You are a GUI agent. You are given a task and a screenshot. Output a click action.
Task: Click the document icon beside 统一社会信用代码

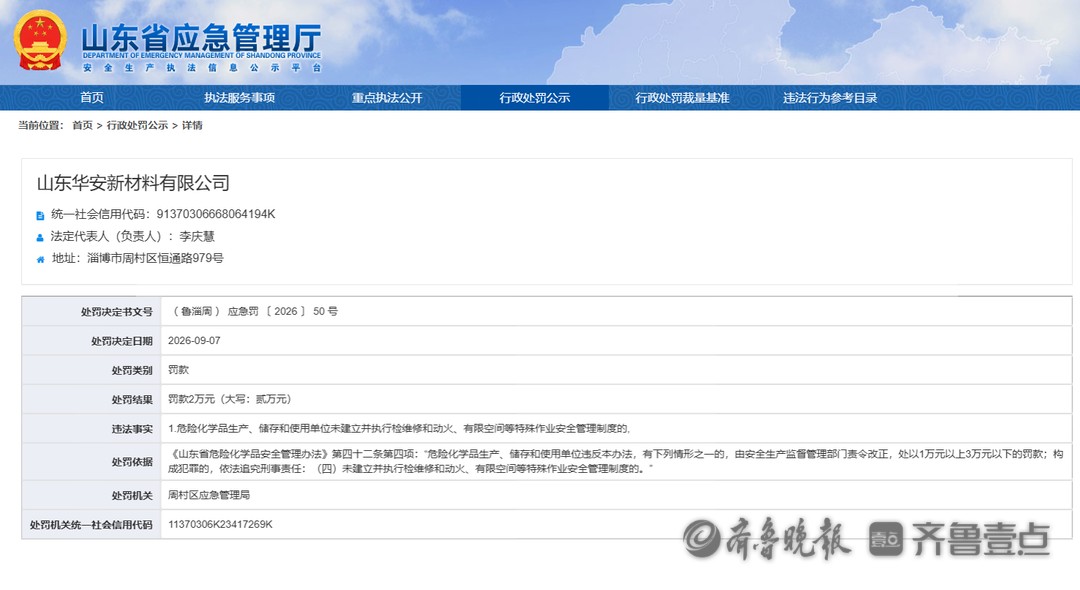click(x=40, y=215)
